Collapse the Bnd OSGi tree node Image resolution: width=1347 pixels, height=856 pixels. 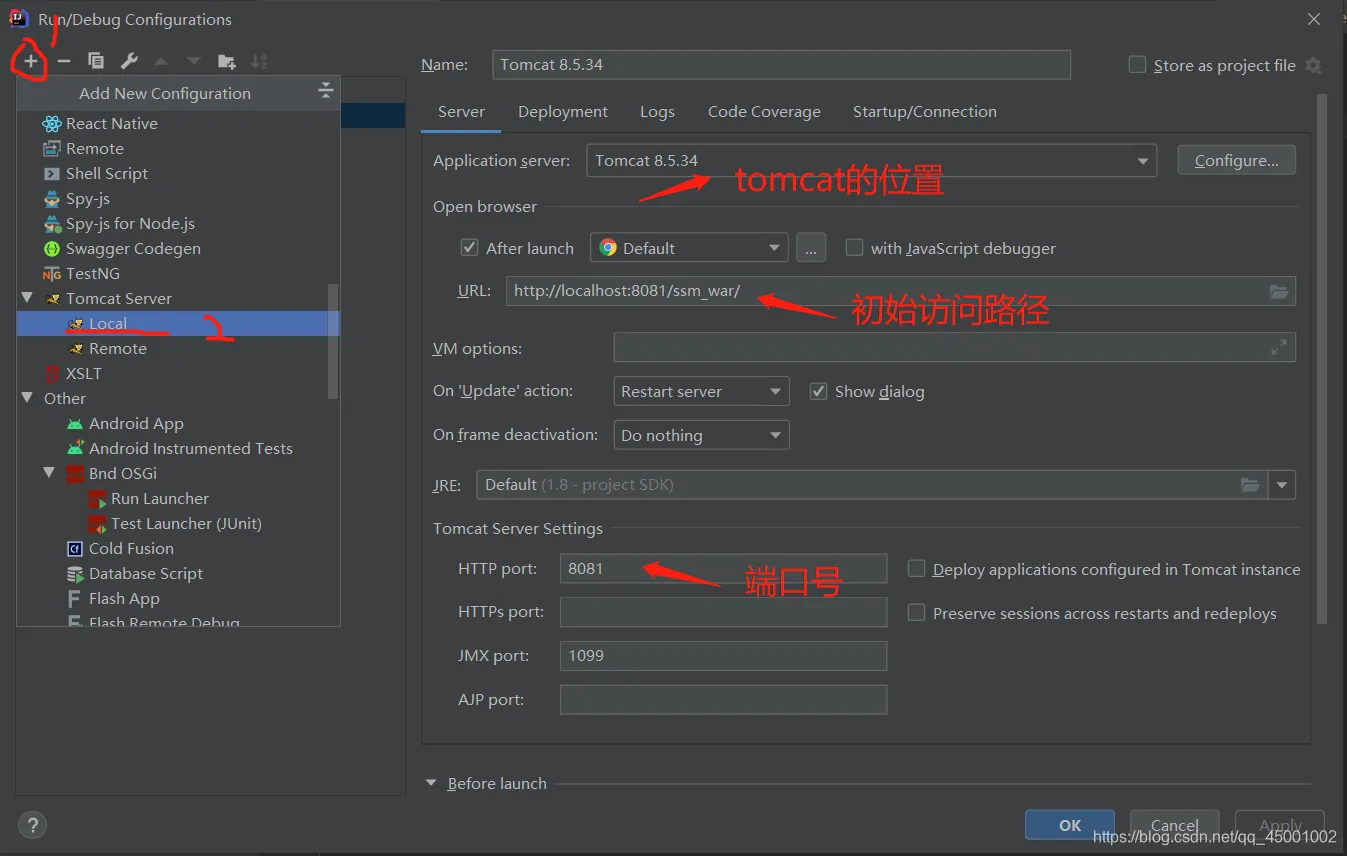(x=49, y=473)
